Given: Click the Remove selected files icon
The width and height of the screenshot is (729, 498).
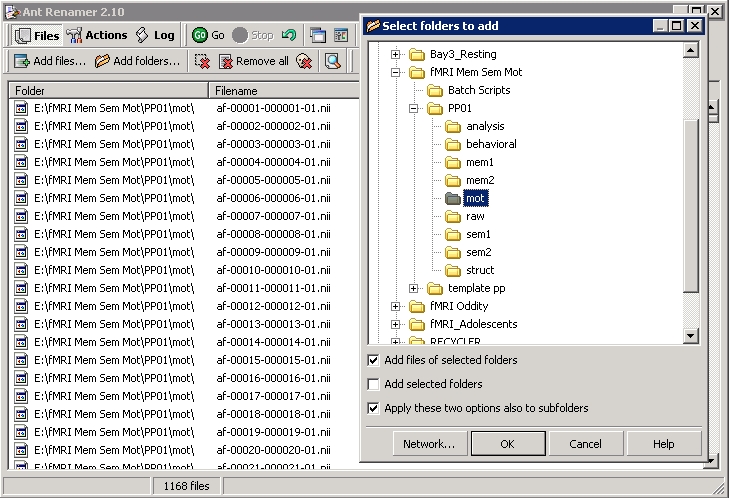Looking at the screenshot, I should pos(202,61).
